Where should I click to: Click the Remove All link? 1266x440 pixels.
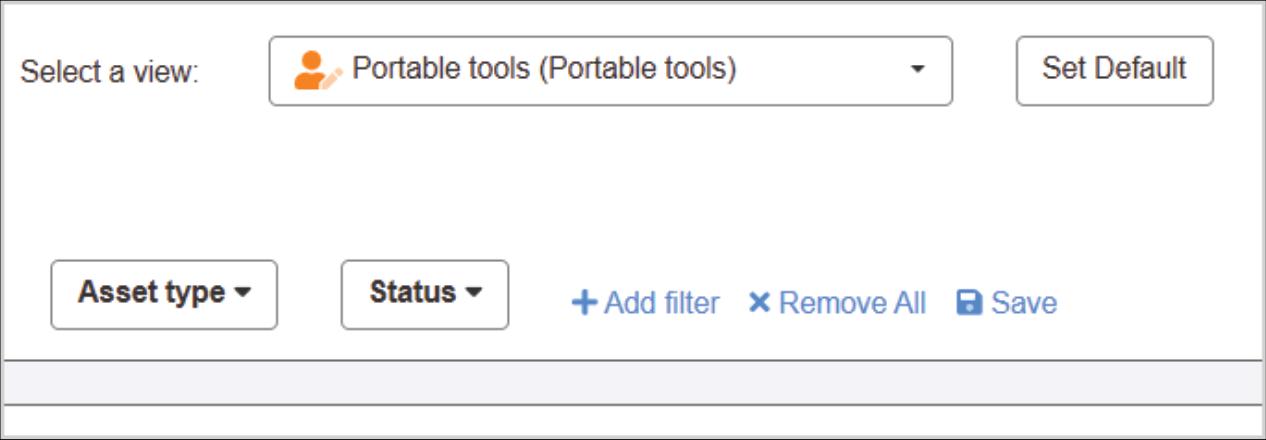[x=852, y=303]
